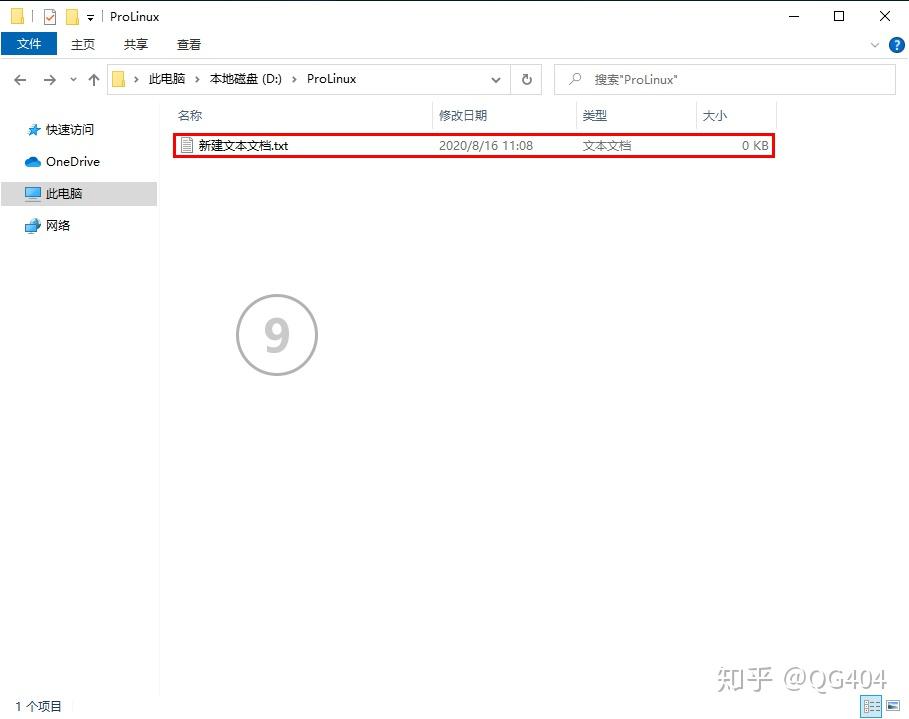The width and height of the screenshot is (909, 719).
Task: Switch to the 查看 ribbon tab
Action: point(188,44)
